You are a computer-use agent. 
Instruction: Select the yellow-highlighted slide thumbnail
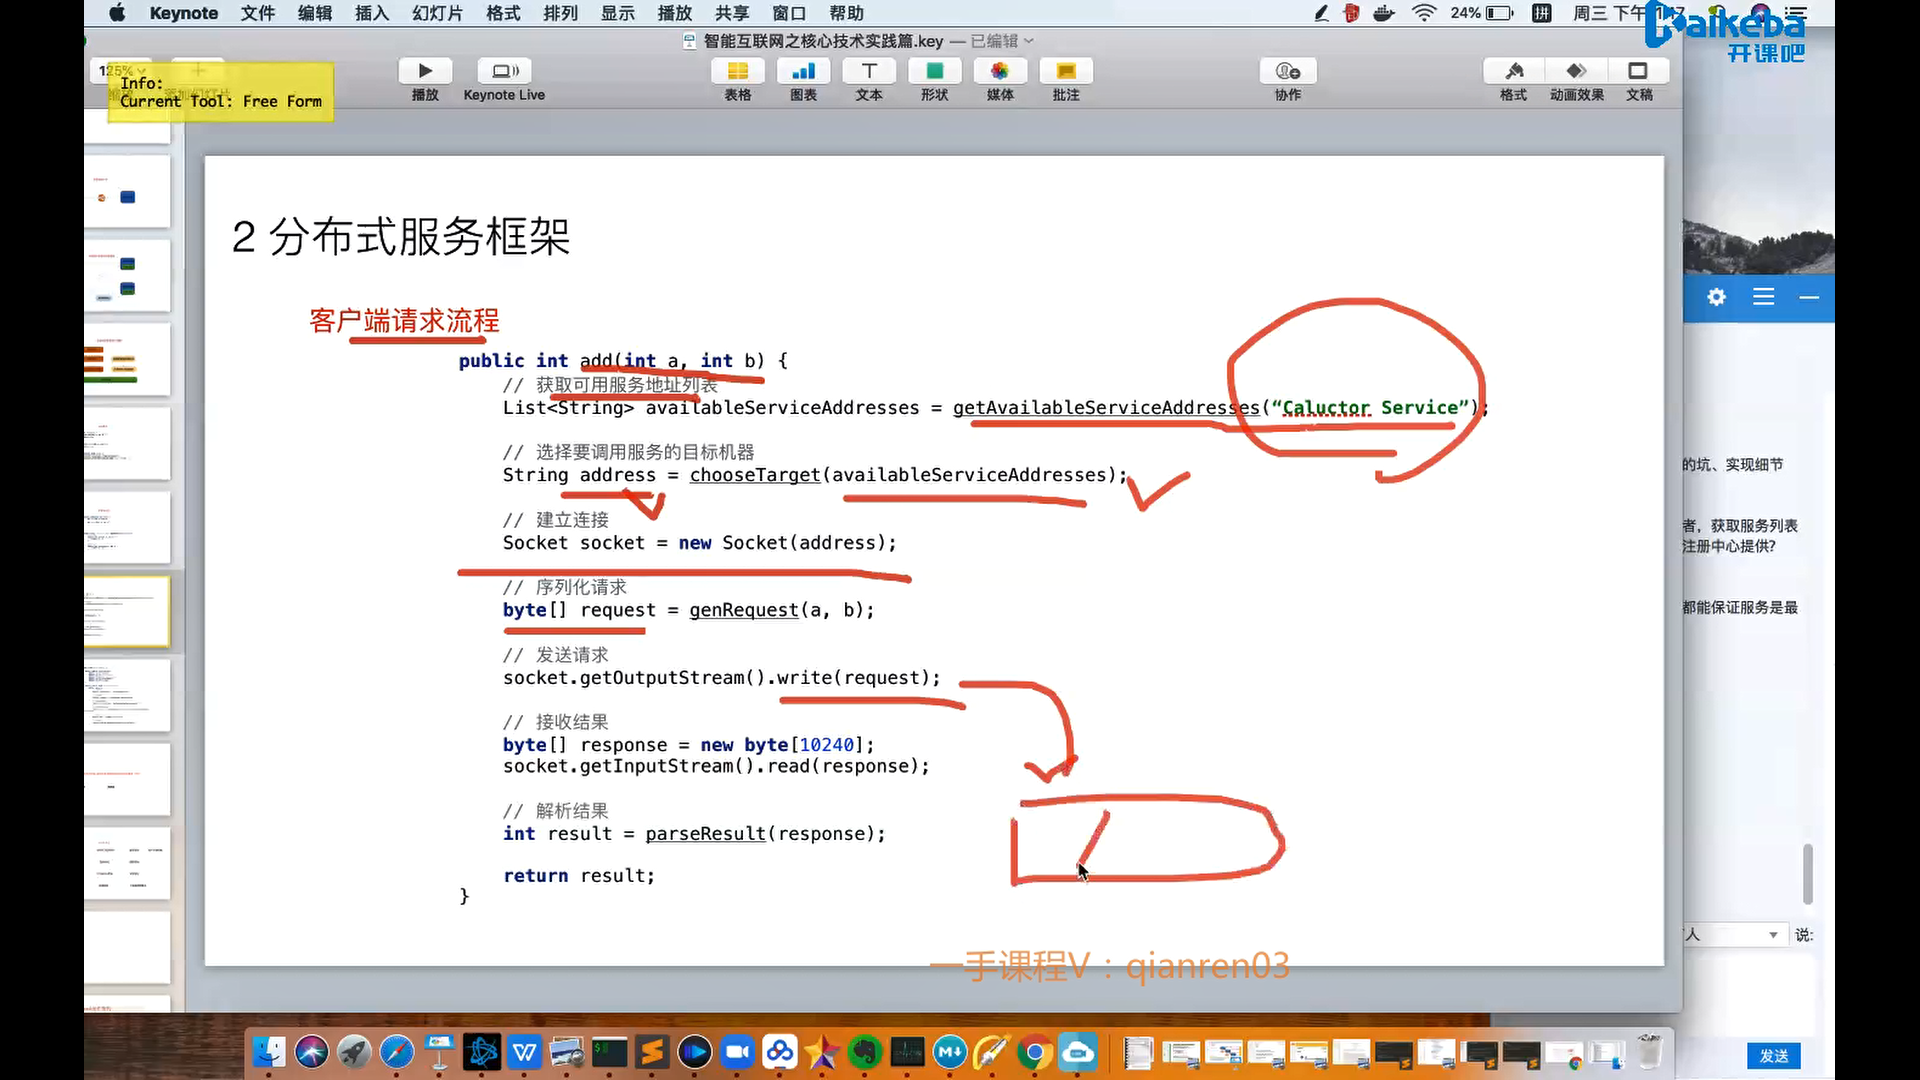[127, 611]
